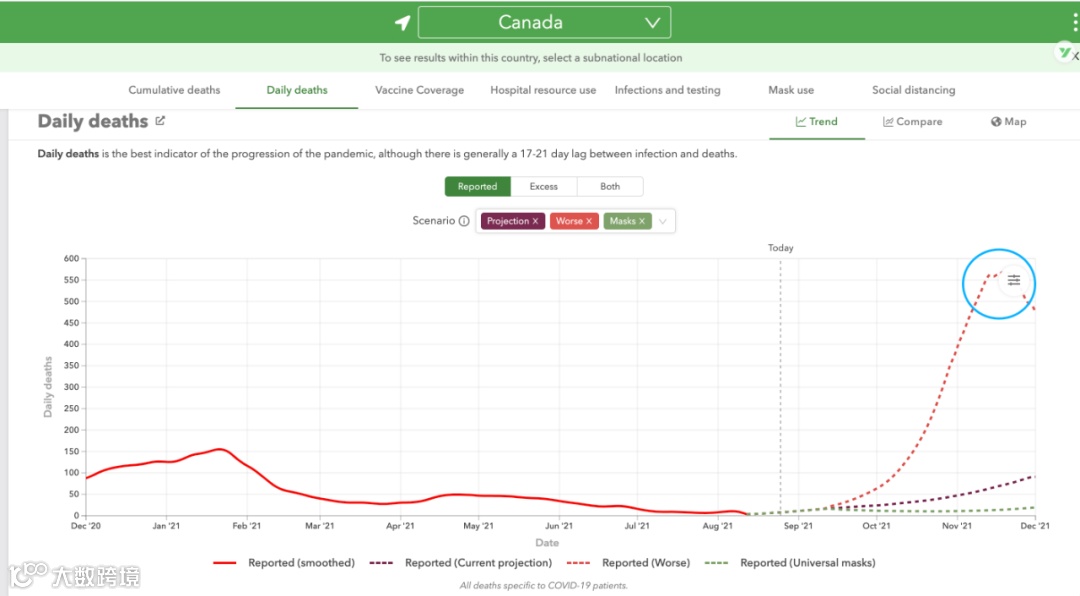
Task: Select the Both deaths option
Action: [610, 186]
